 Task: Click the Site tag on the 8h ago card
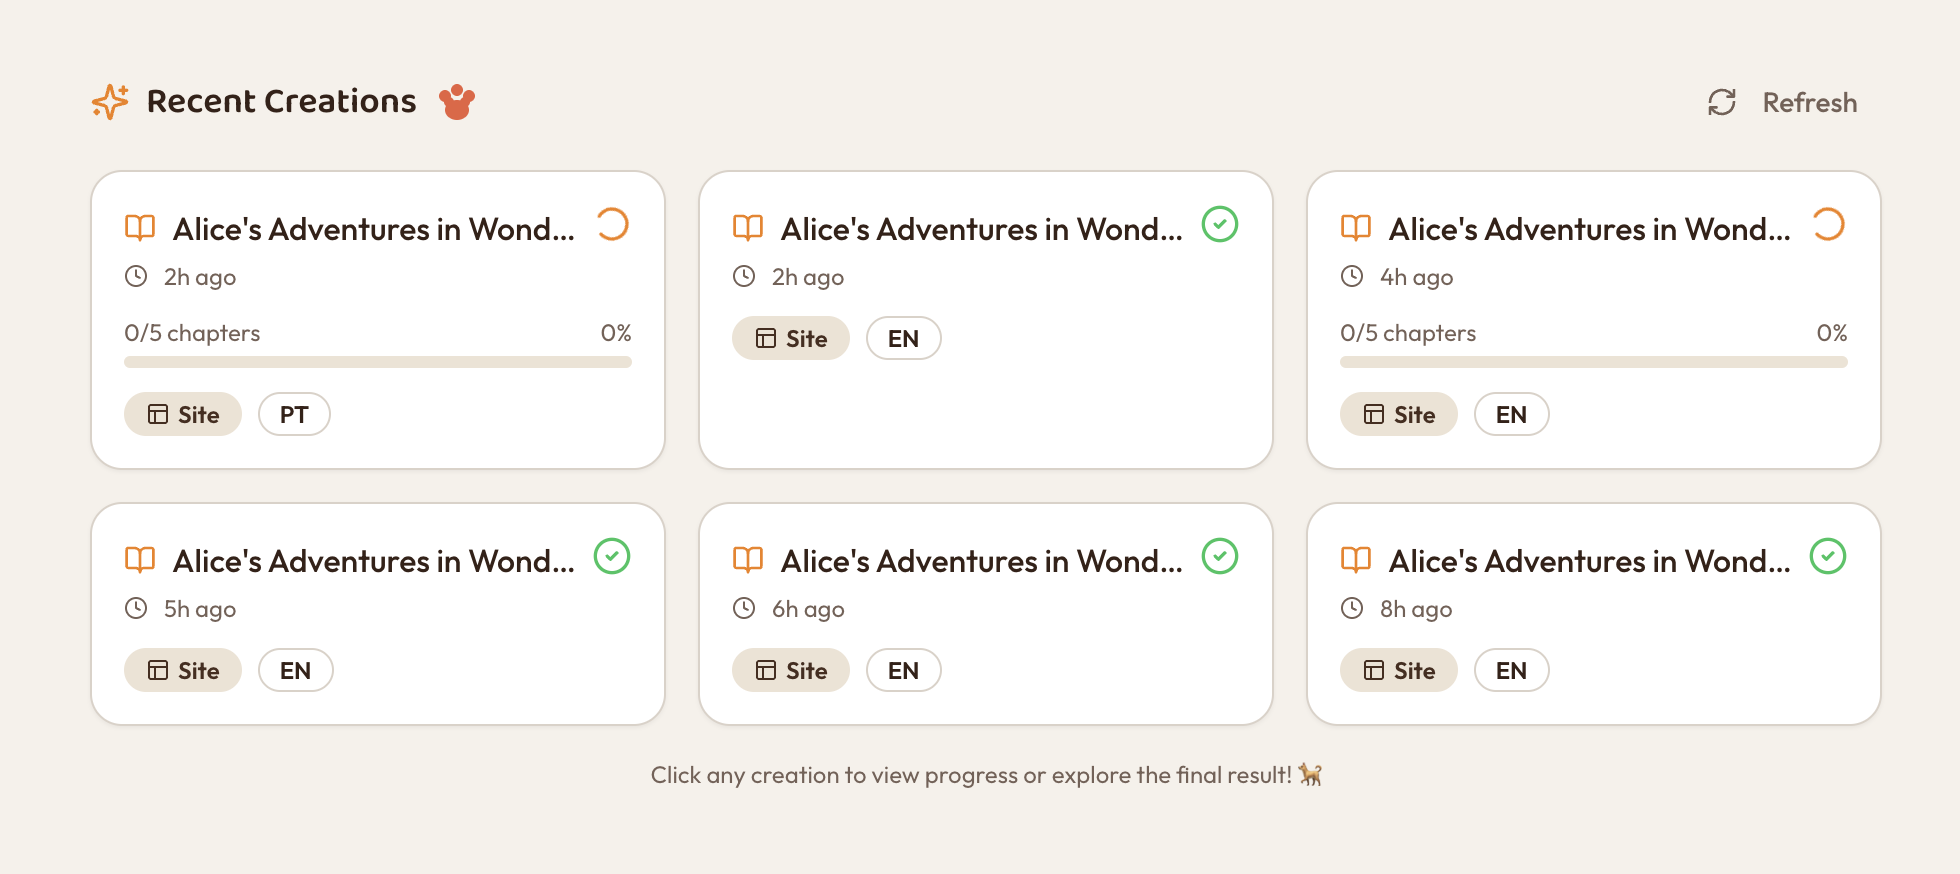1398,670
